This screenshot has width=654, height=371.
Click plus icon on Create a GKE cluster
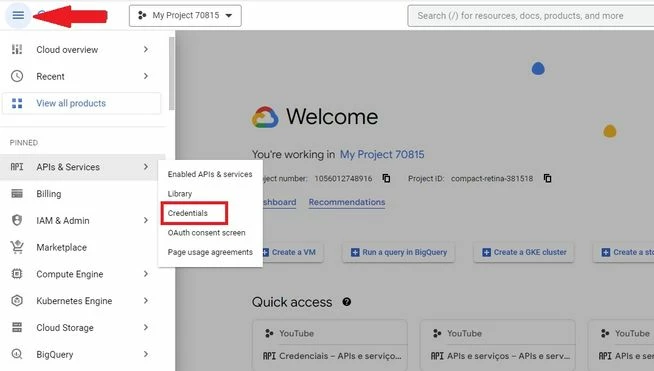[x=486, y=252]
